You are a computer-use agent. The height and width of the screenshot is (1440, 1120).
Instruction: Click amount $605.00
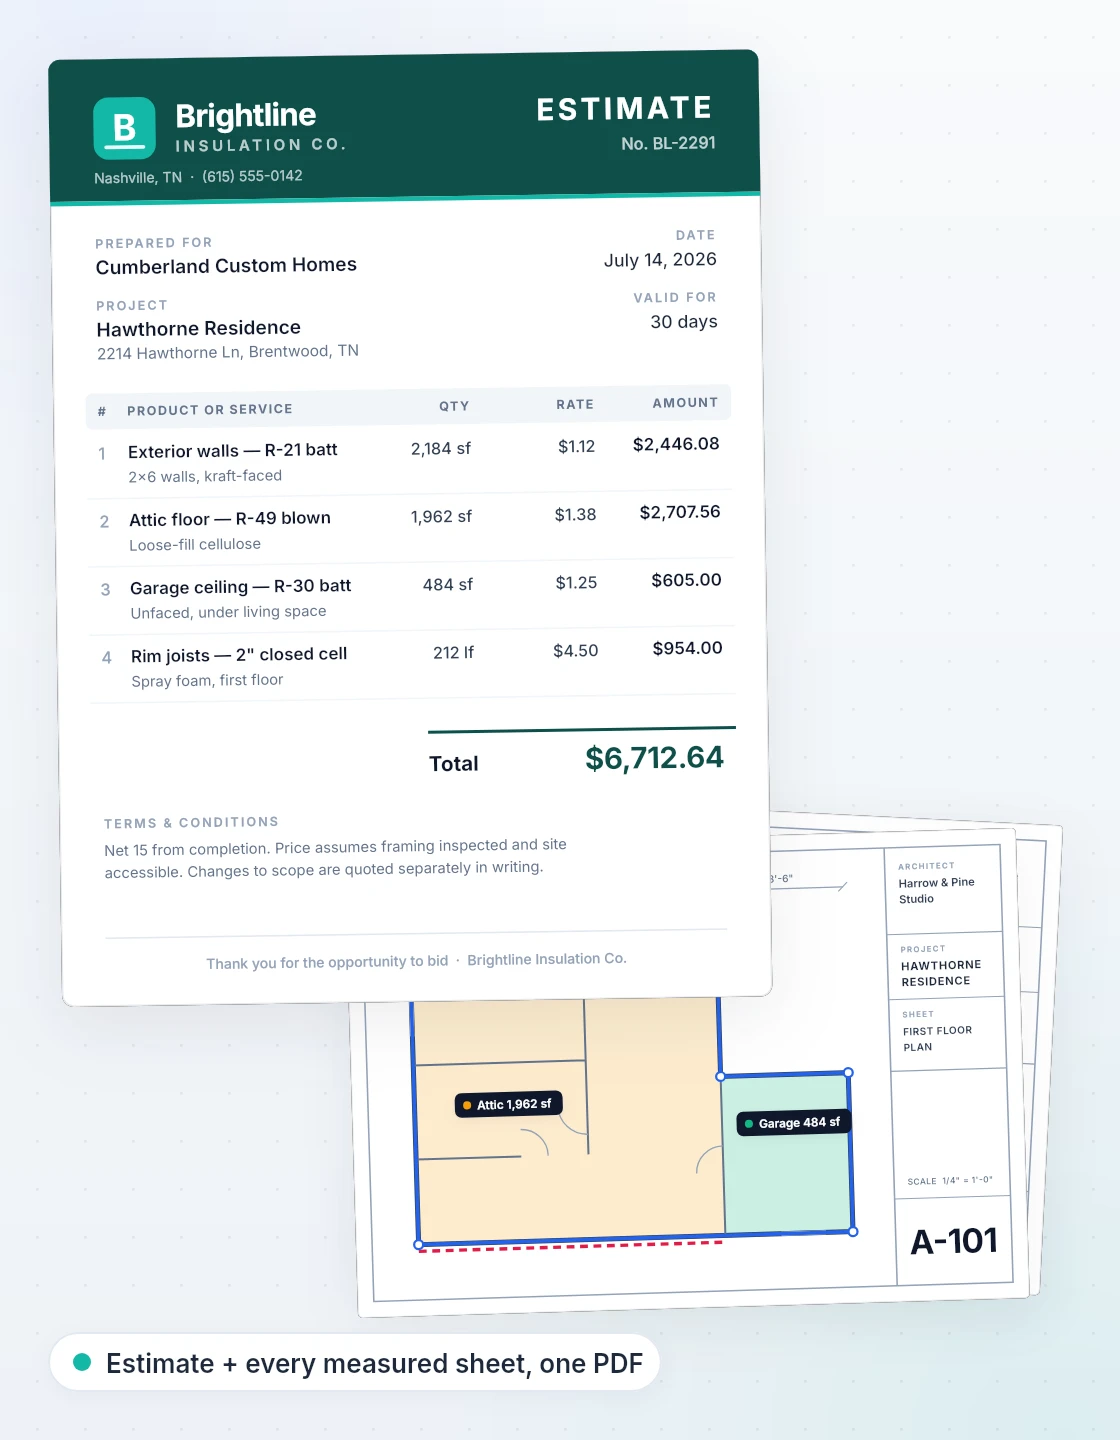point(686,580)
